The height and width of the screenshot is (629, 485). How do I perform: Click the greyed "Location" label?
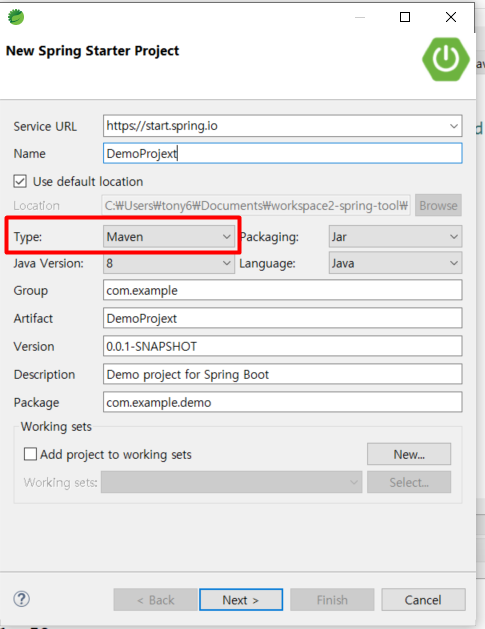pyautogui.click(x=36, y=206)
